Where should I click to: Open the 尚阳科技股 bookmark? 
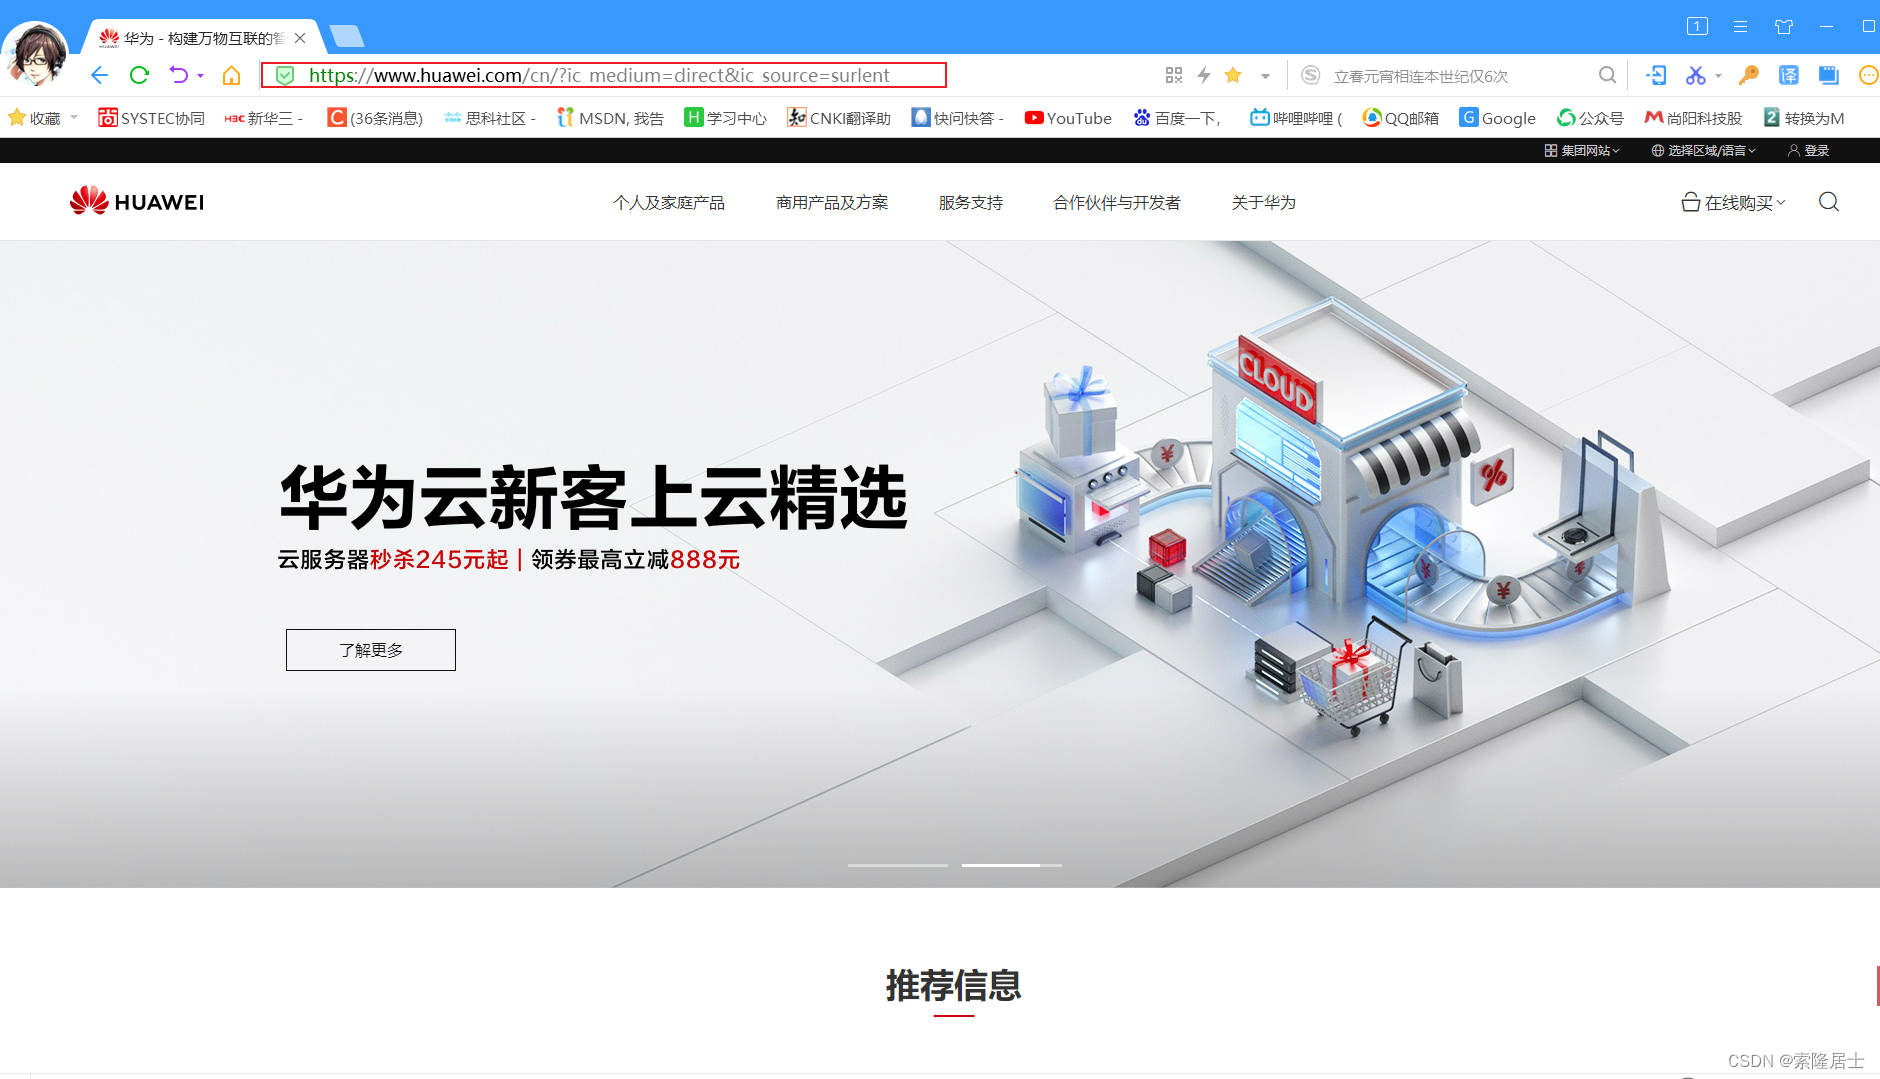(x=1693, y=118)
